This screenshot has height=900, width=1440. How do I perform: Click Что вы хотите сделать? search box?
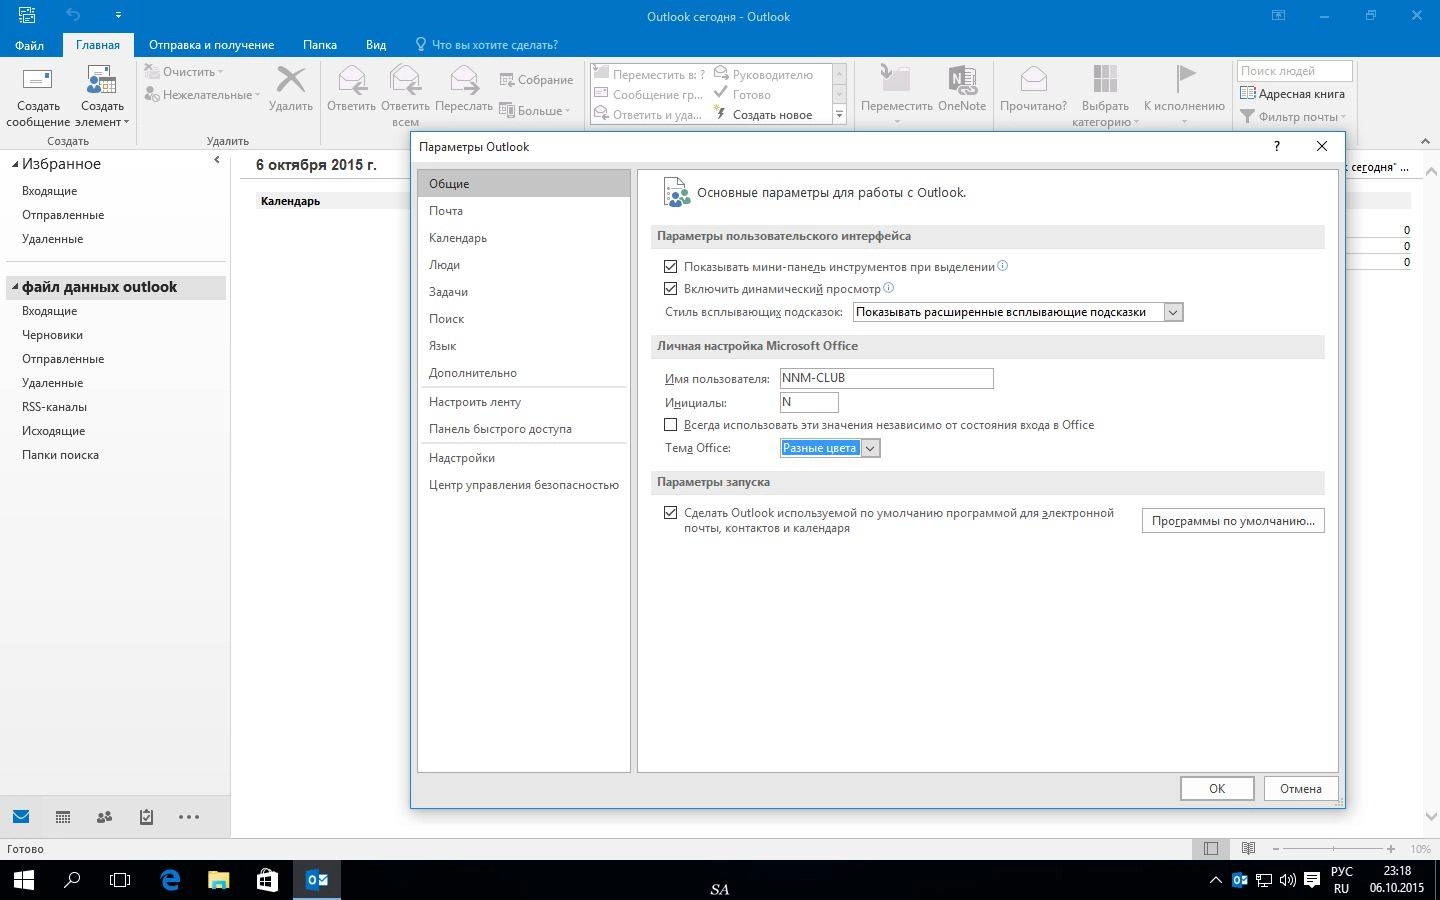pos(487,44)
